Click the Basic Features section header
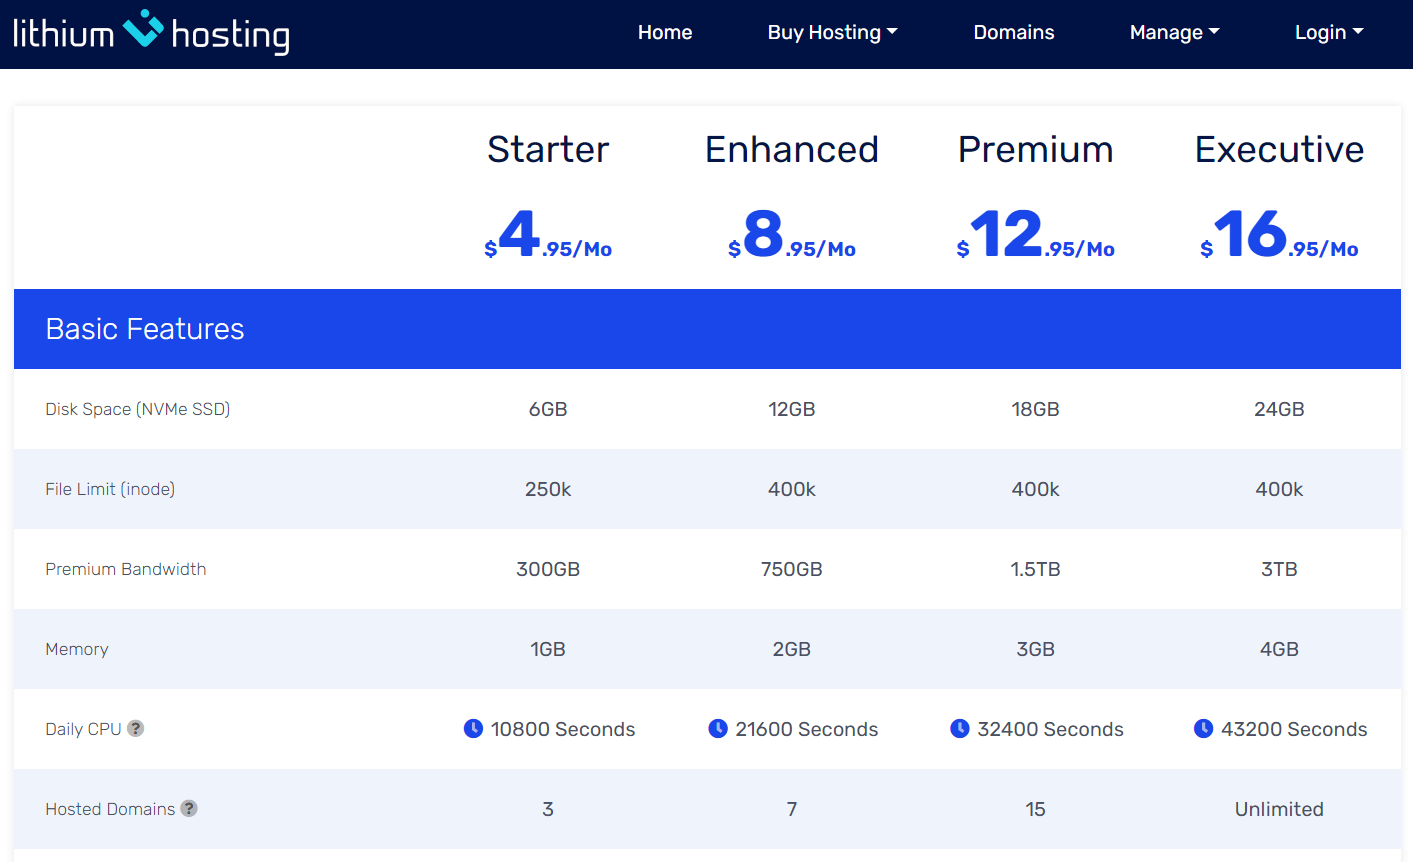This screenshot has width=1413, height=862. click(x=145, y=329)
